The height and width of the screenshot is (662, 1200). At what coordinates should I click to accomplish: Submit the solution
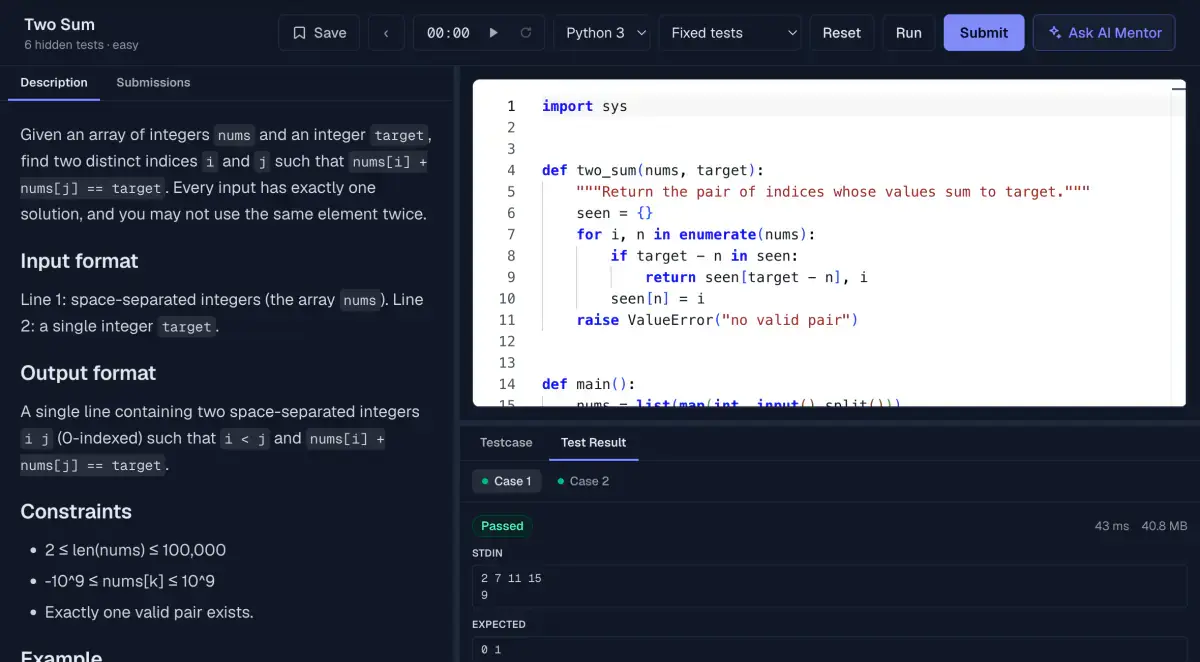click(984, 33)
